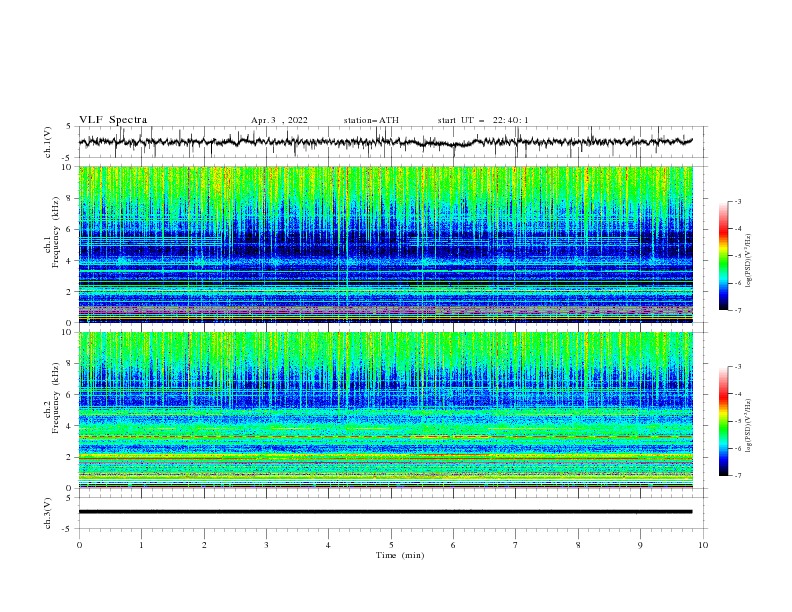Click time axis tick label '3'
The image size is (792, 612).
tap(266, 545)
